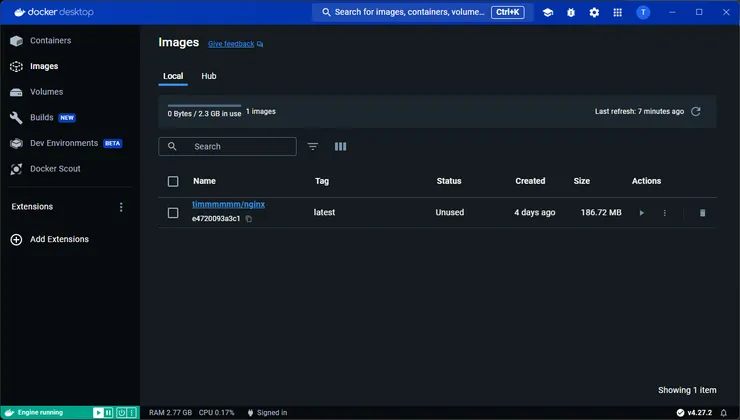Click the Showing 1 item text
This screenshot has width=740, height=420.
point(687,390)
